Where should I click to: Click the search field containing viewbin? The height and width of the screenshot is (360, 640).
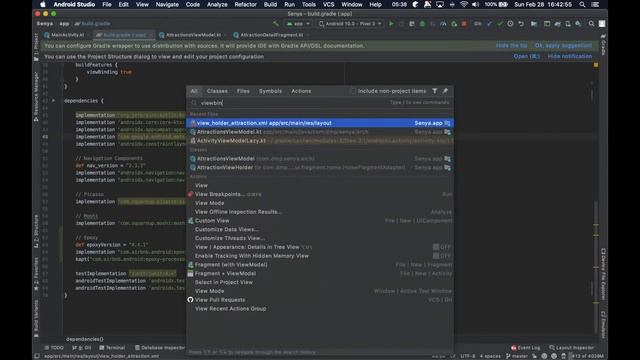320,103
